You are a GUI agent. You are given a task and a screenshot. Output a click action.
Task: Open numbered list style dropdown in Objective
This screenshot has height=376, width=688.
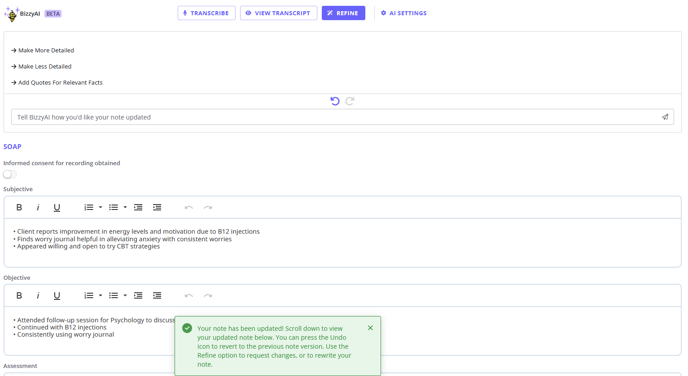point(100,296)
